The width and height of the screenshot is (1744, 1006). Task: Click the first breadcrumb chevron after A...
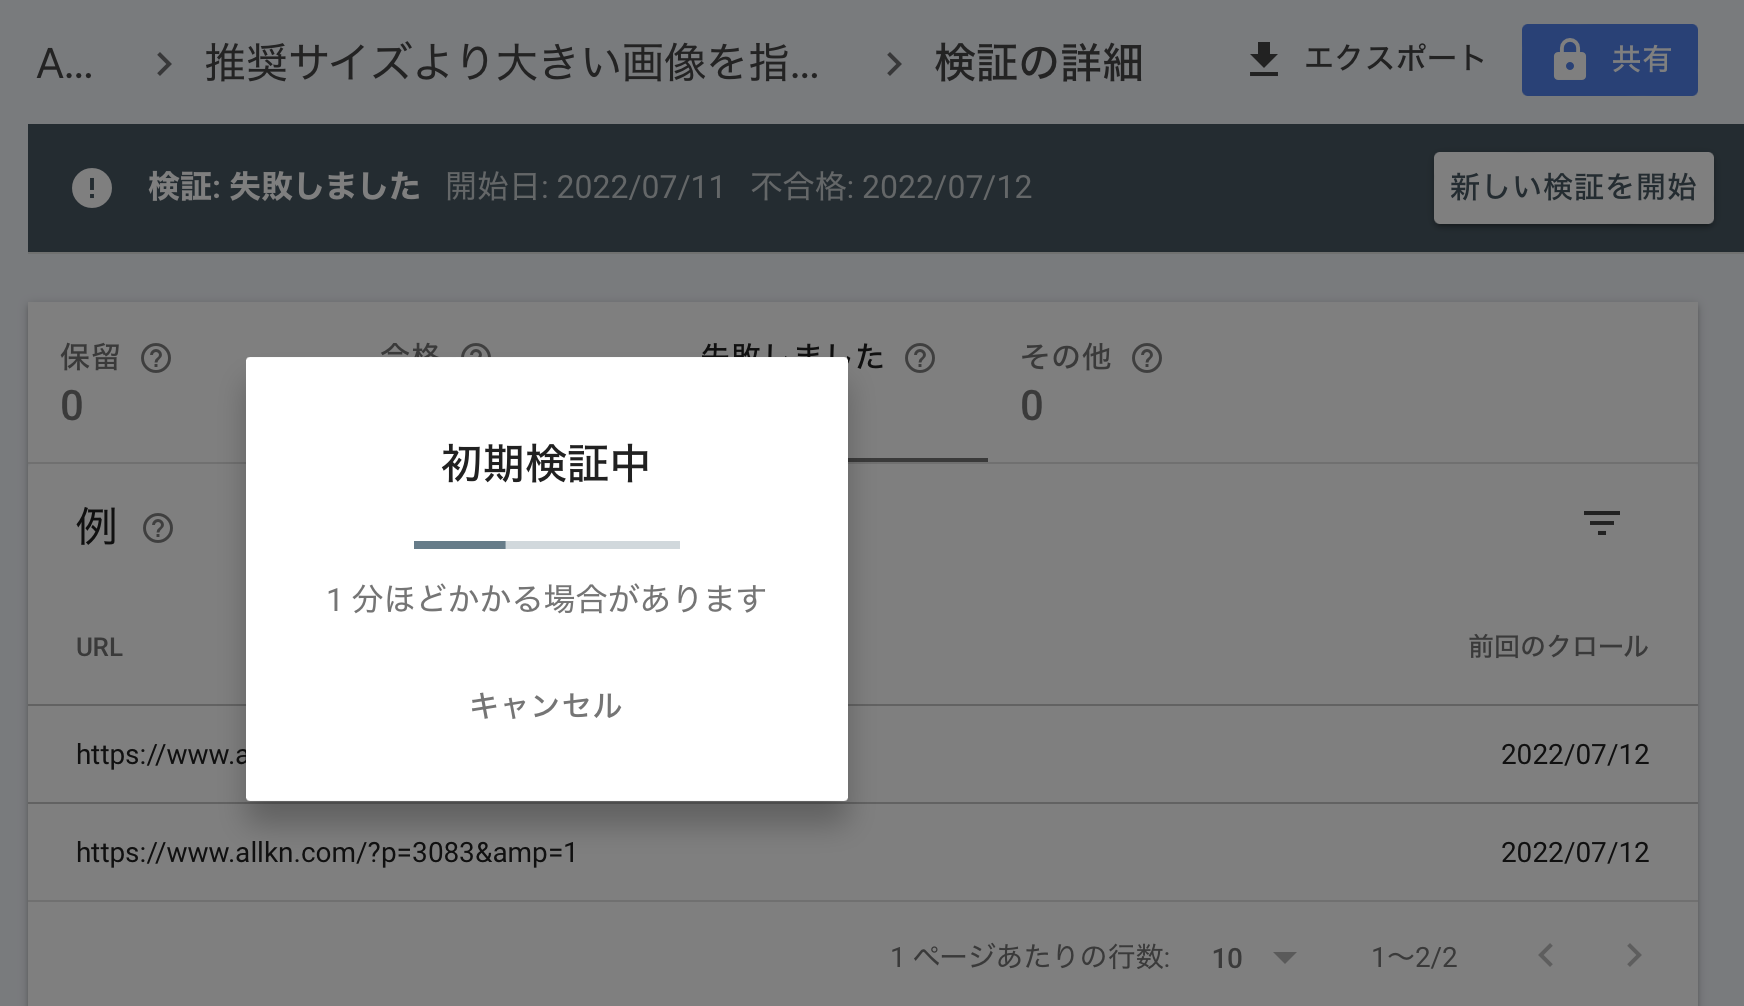[x=164, y=65]
